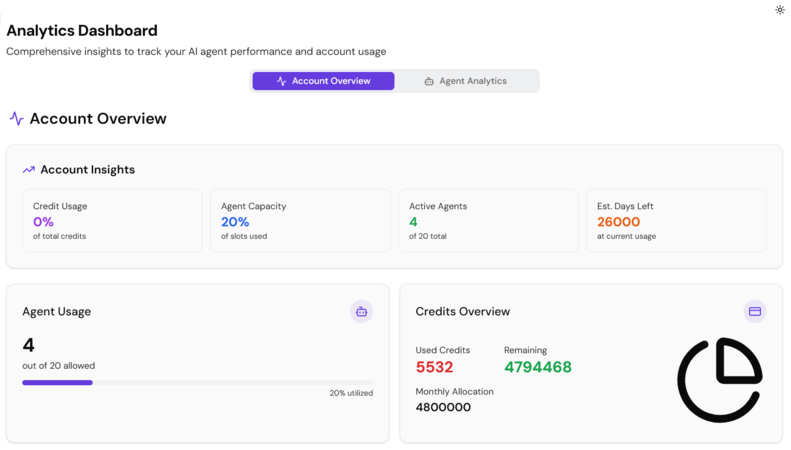Click the Est. Days Left card
The image size is (791, 450).
(676, 220)
